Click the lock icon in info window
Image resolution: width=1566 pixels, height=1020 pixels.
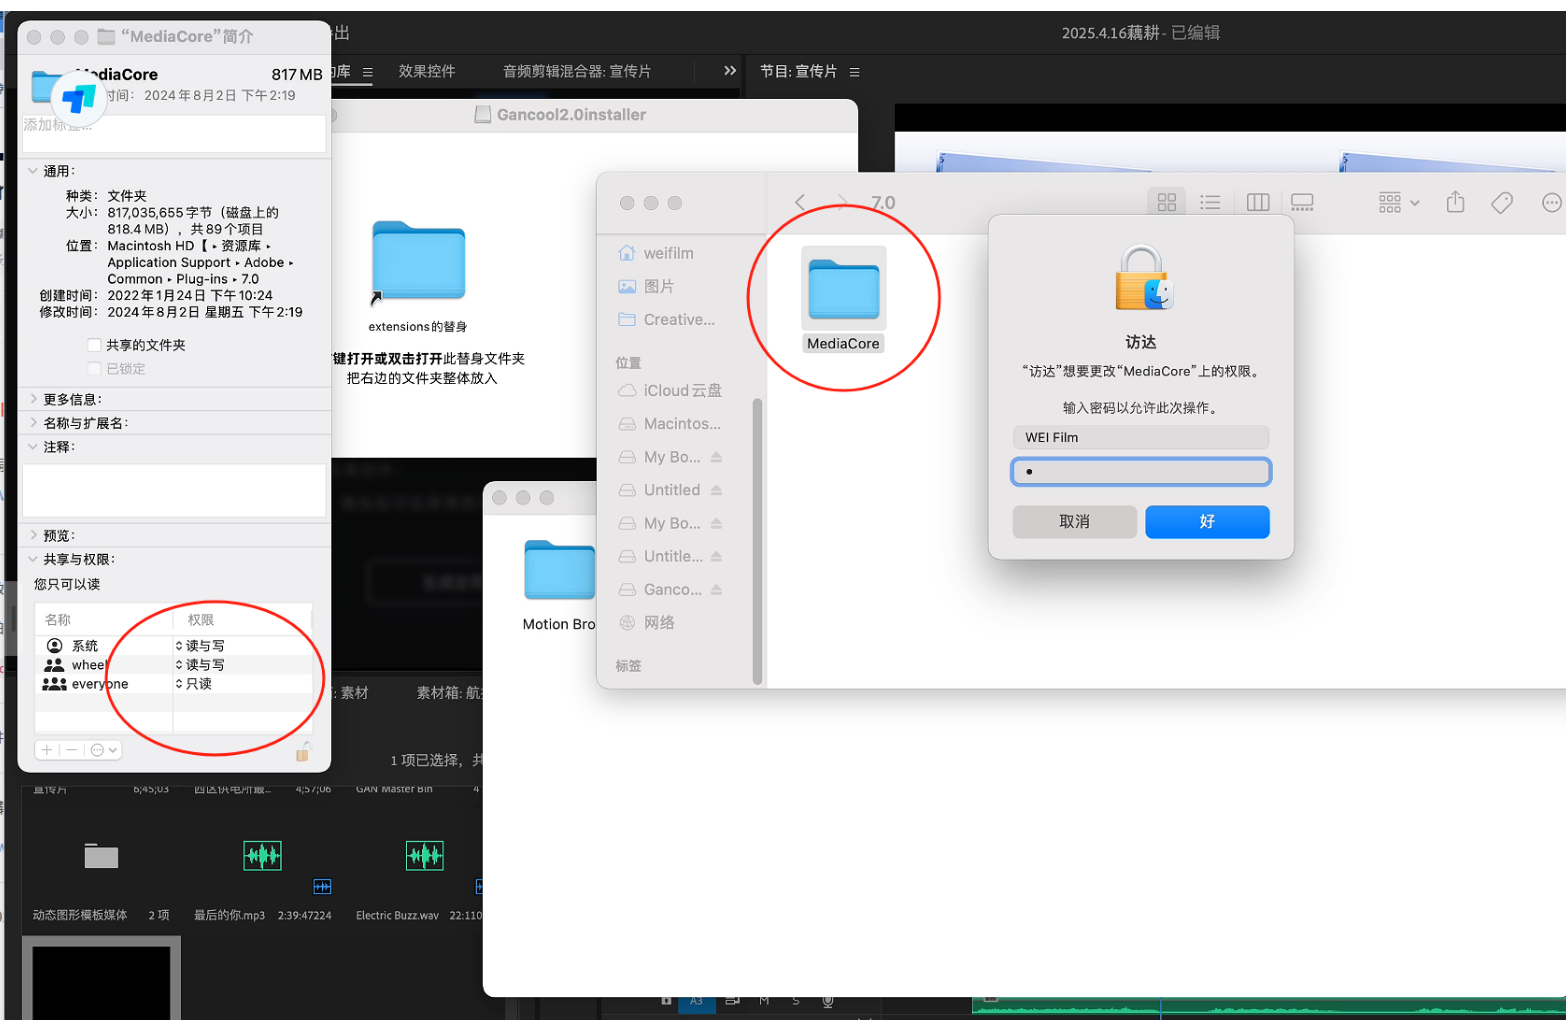click(302, 752)
